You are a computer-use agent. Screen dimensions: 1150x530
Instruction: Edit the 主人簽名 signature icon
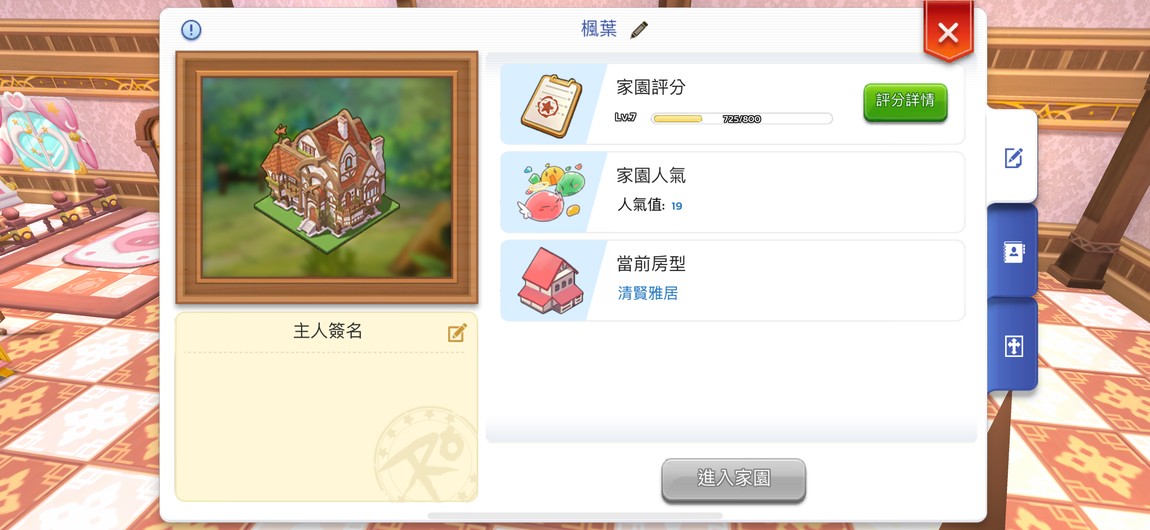pyautogui.click(x=457, y=333)
